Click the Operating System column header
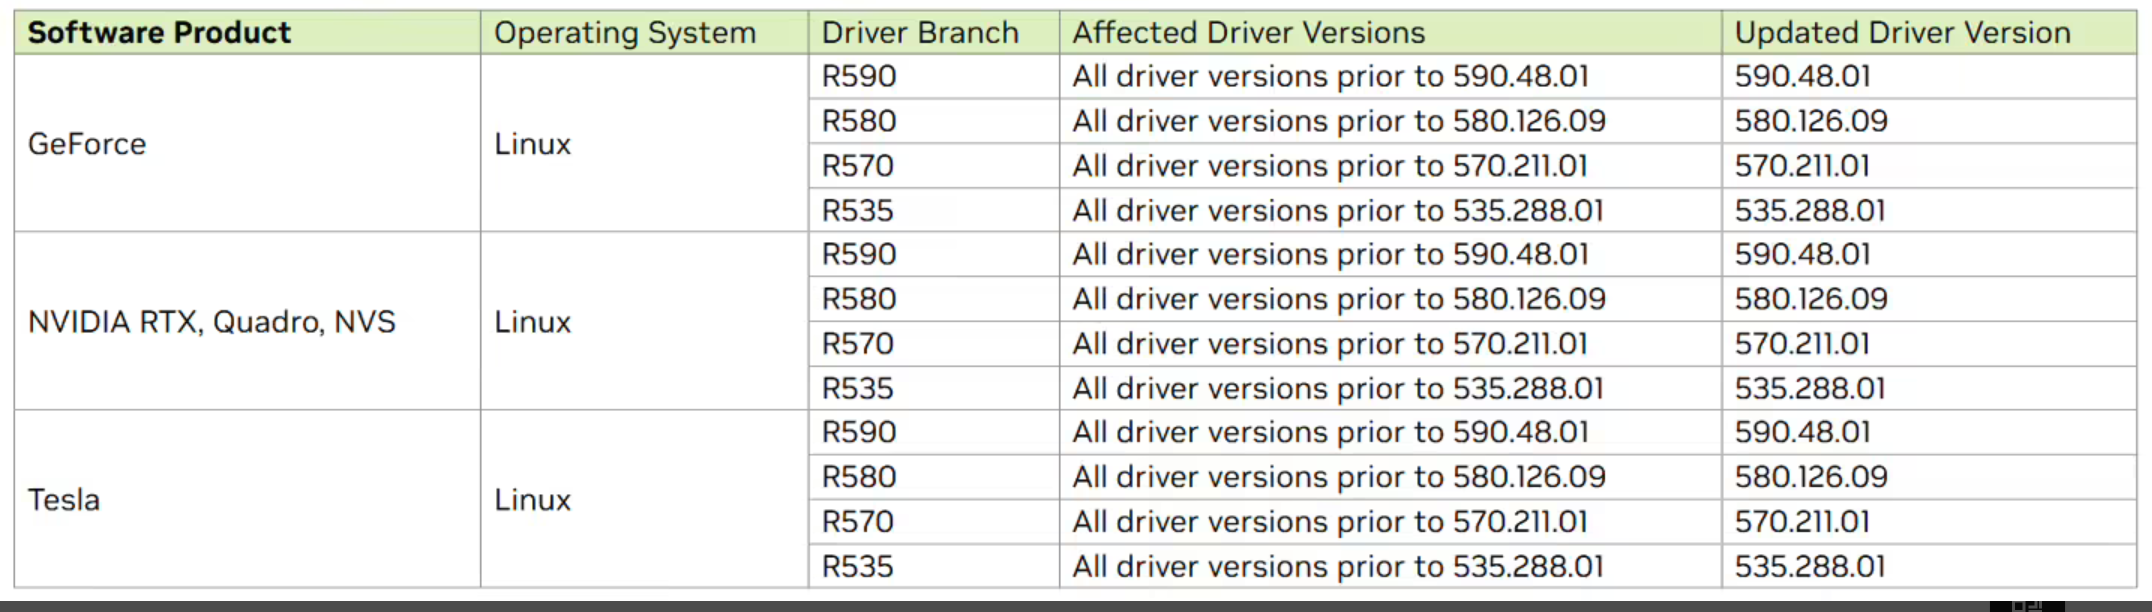 point(625,33)
